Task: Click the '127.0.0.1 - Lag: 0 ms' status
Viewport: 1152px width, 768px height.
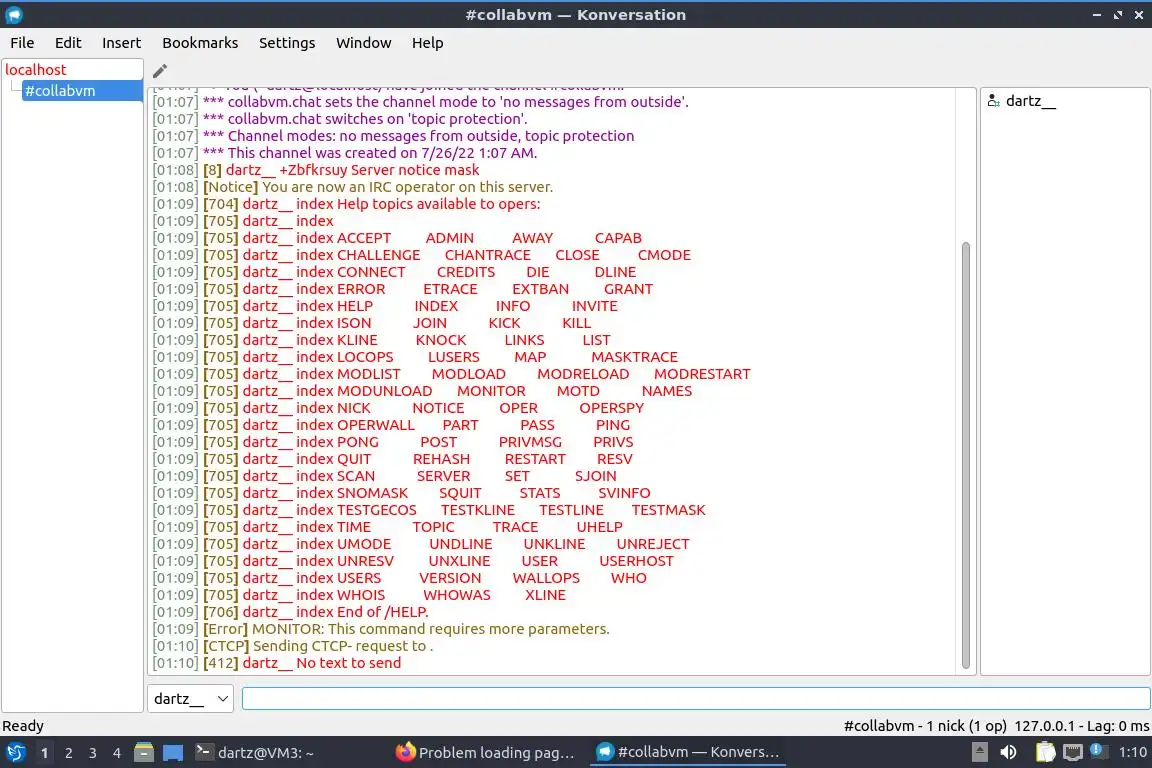Action: coord(1081,726)
